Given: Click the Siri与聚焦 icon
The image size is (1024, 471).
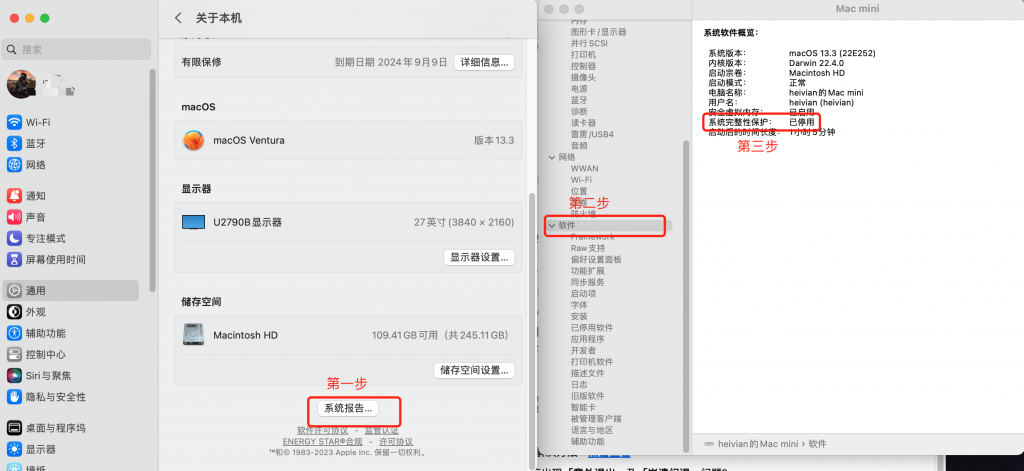Looking at the screenshot, I should pos(14,376).
